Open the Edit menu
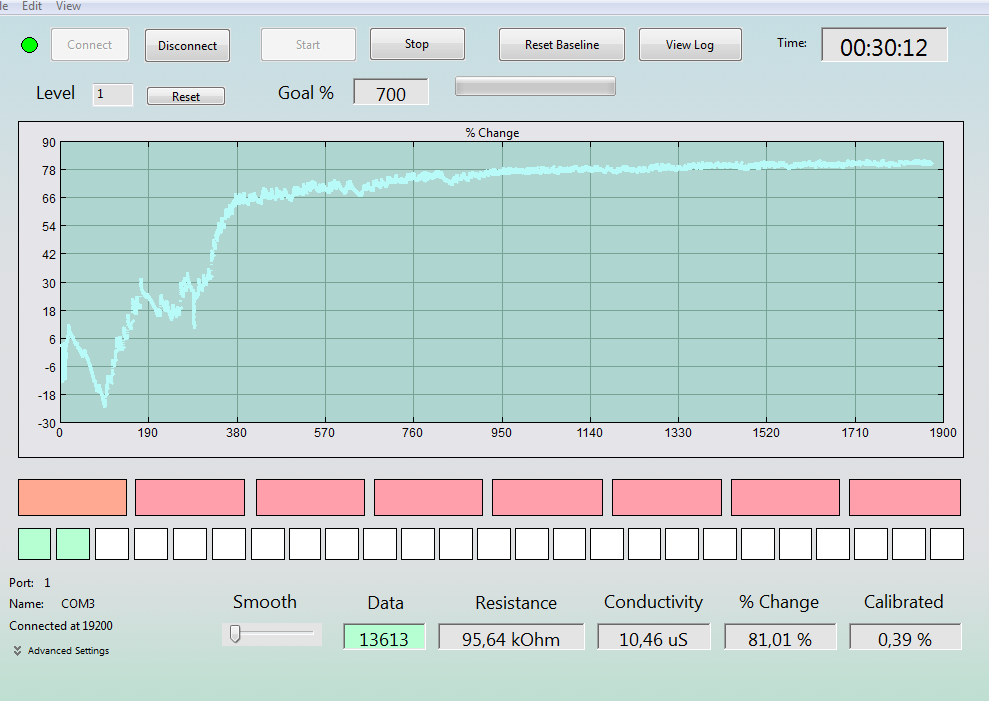The width and height of the screenshot is (989, 701). (x=32, y=6)
